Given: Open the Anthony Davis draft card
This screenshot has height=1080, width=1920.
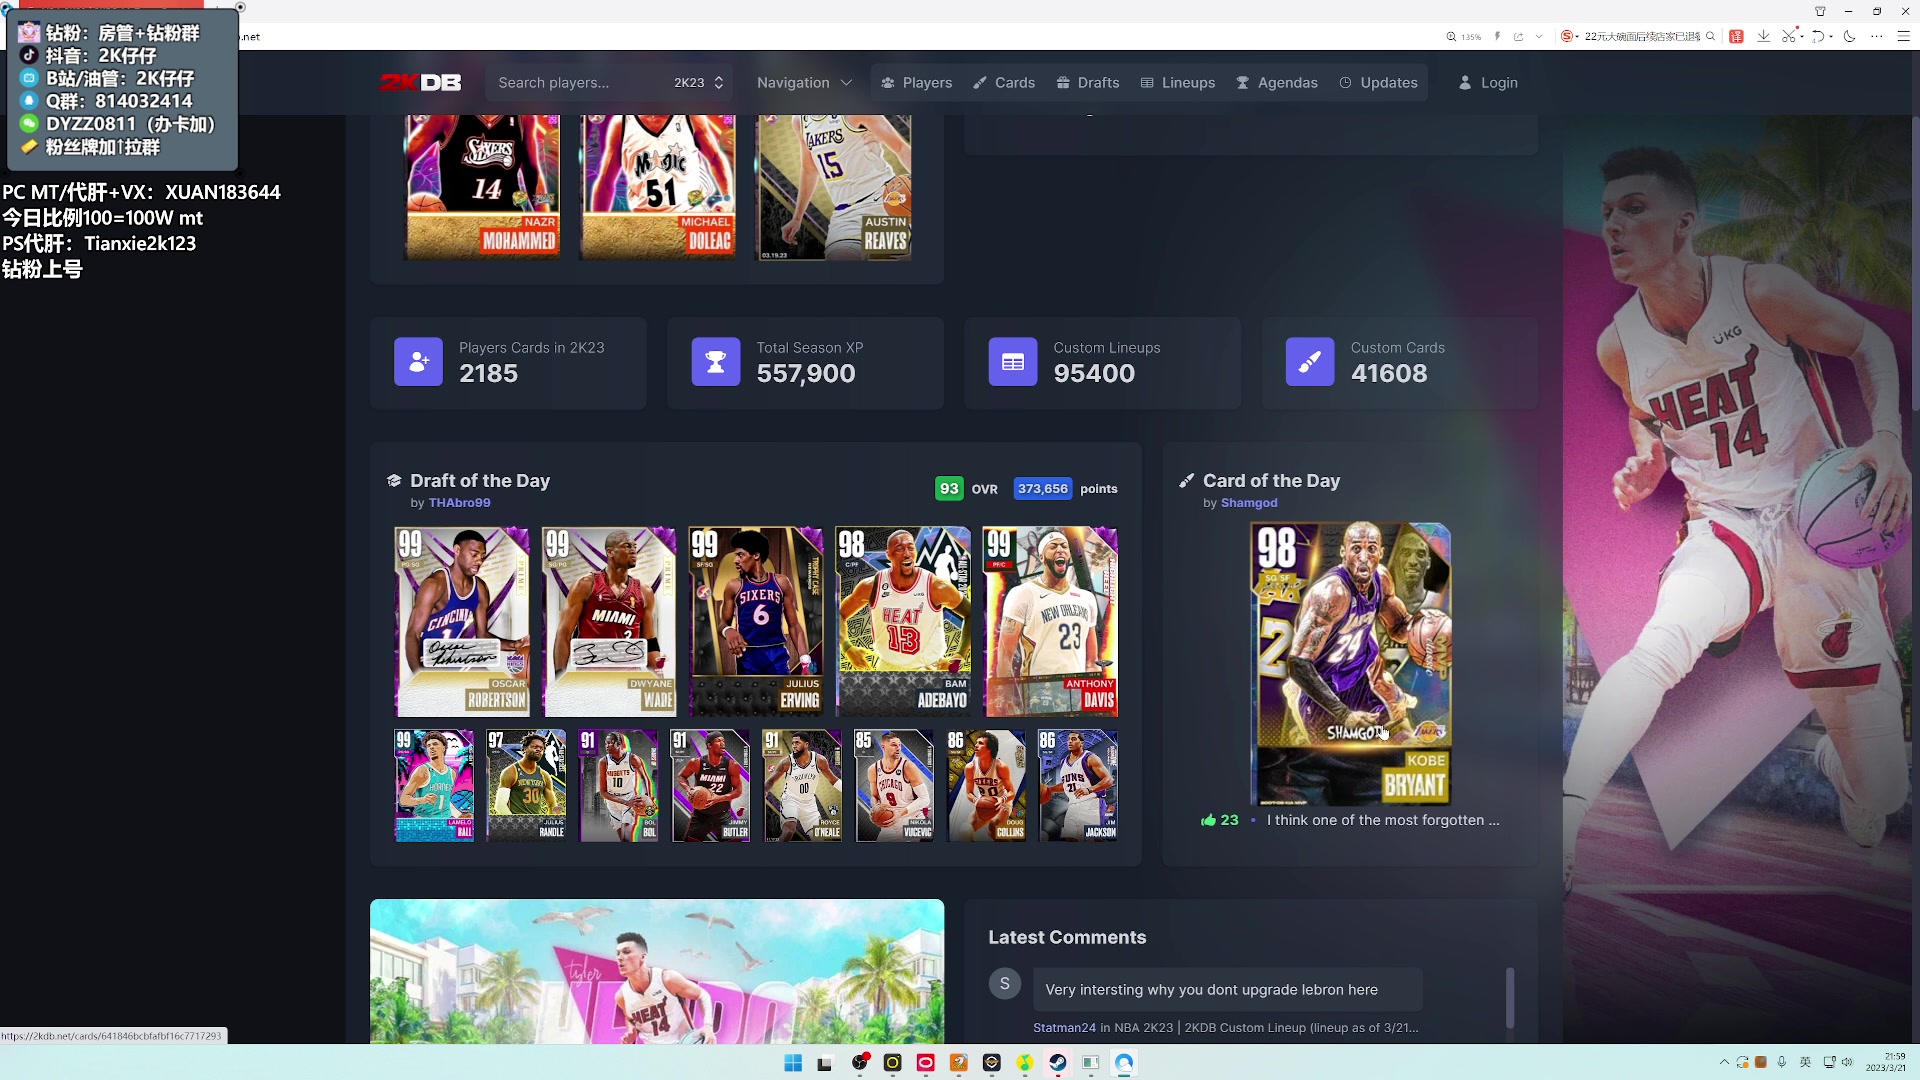Looking at the screenshot, I should (x=1050, y=621).
